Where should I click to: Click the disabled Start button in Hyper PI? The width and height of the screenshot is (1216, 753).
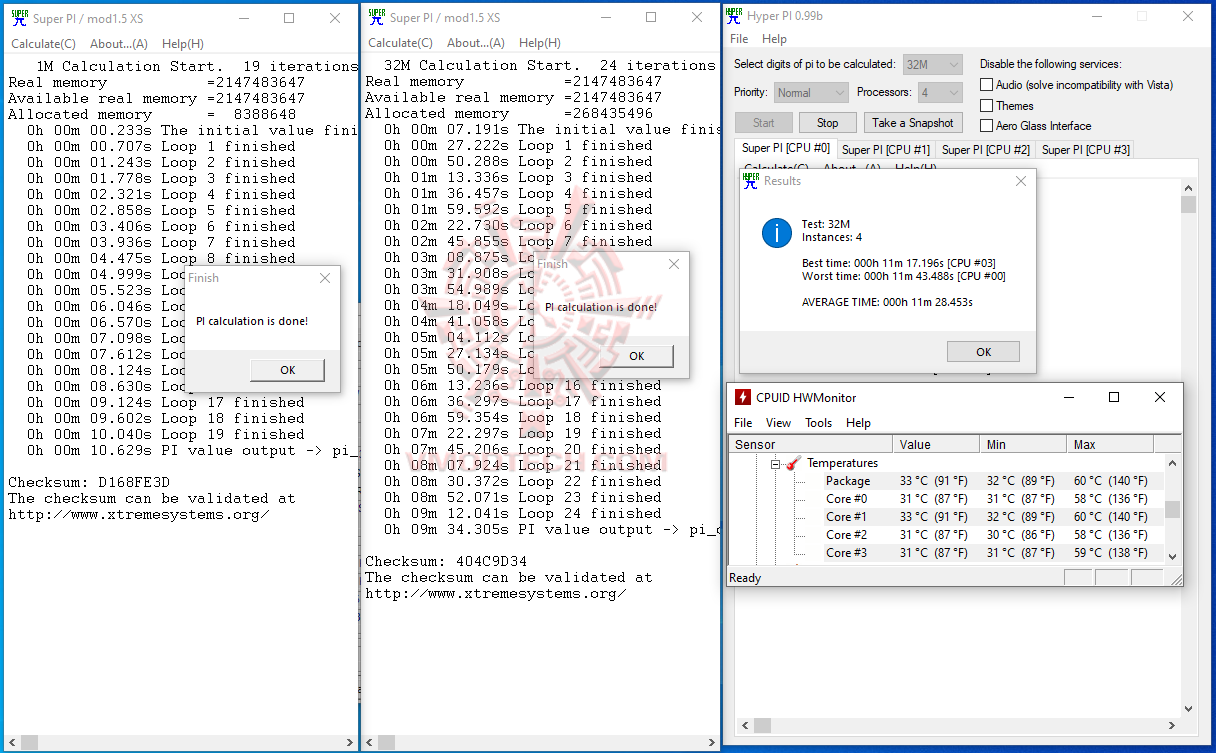pos(764,123)
